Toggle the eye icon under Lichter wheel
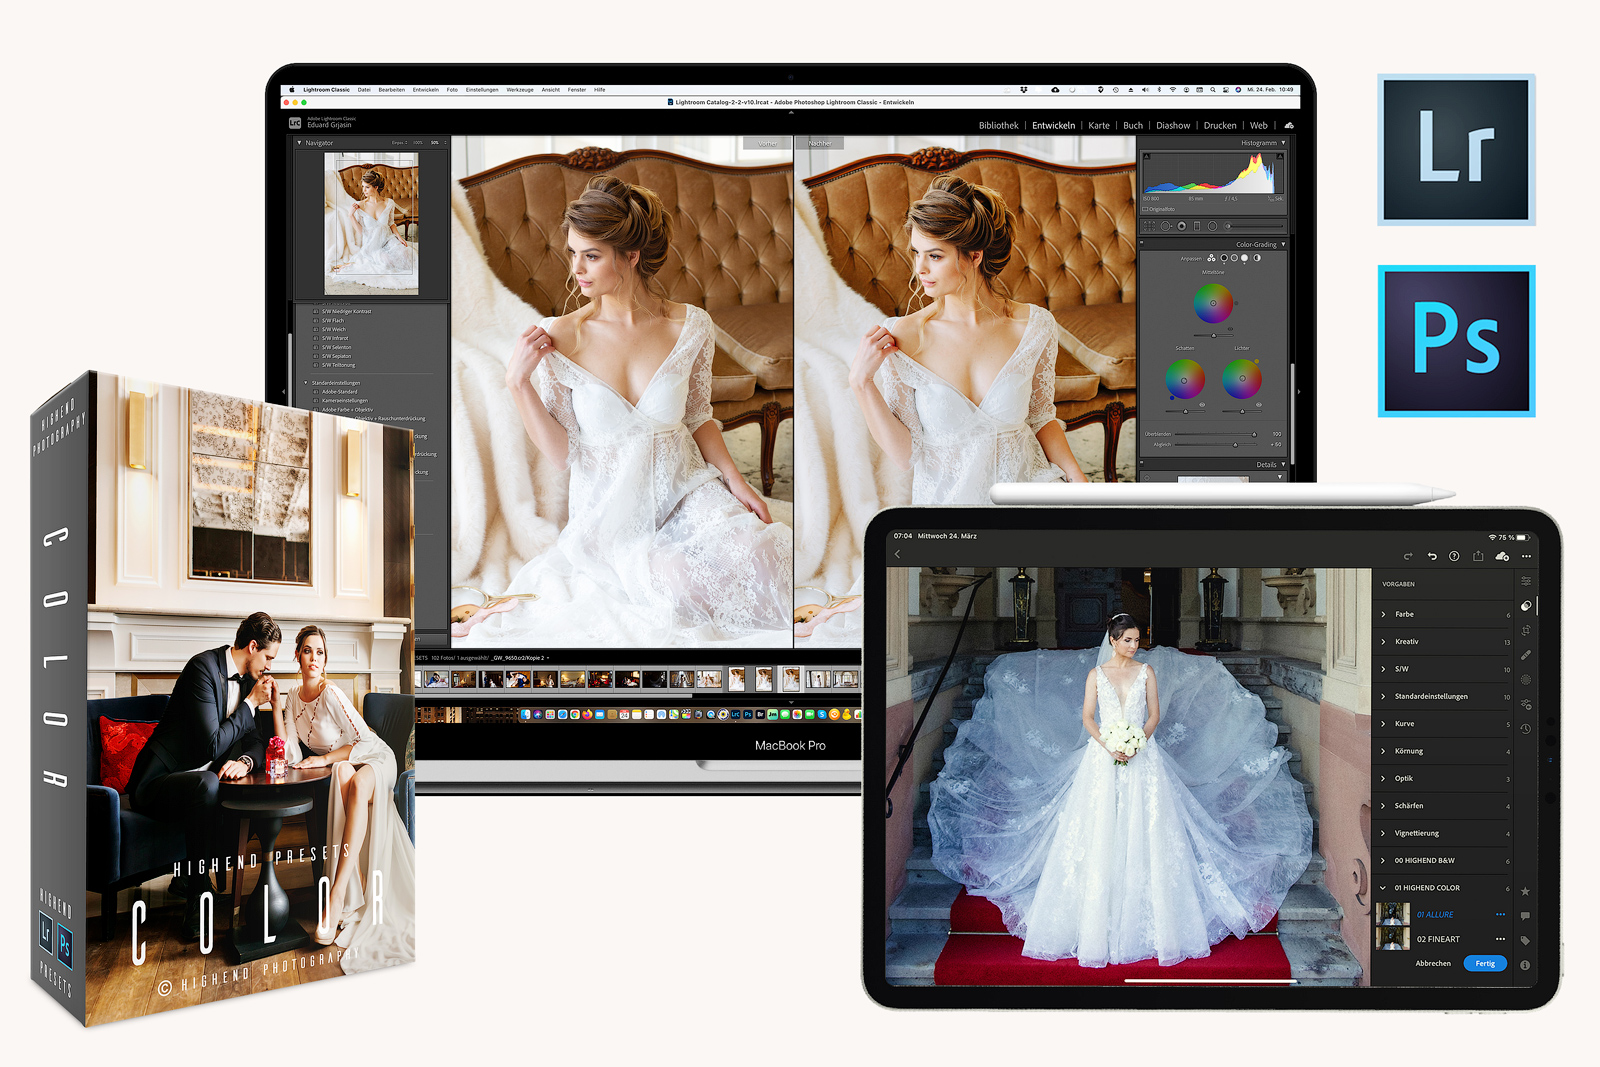 tap(1259, 405)
